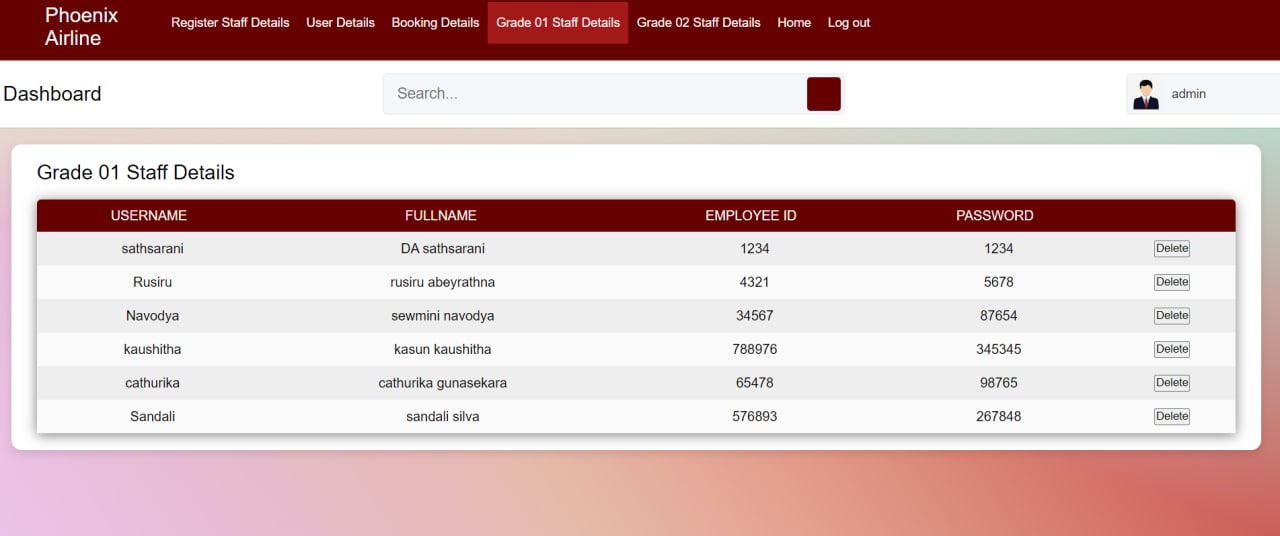Click the admin username label

(1189, 94)
